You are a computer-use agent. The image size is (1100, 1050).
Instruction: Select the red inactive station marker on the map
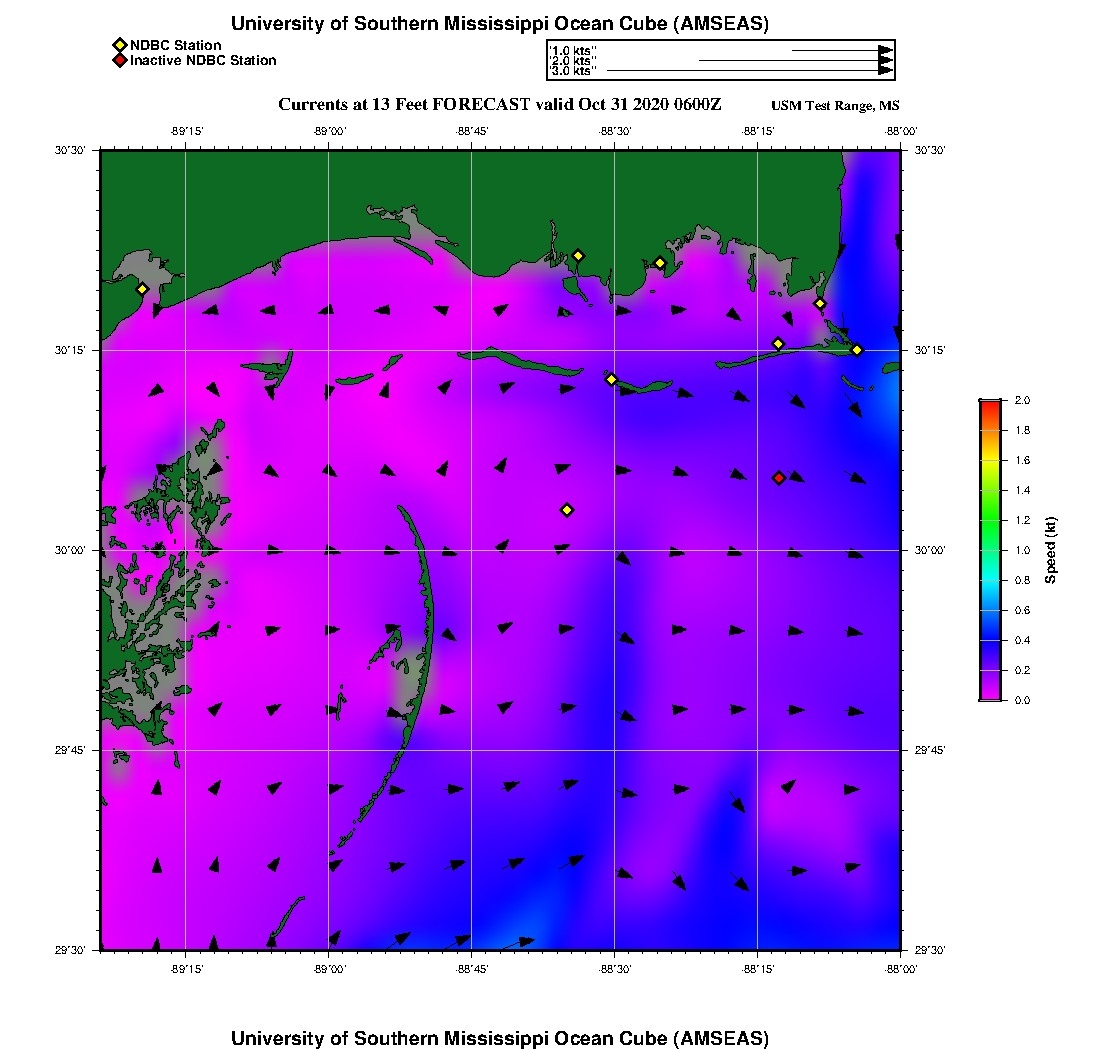779,478
